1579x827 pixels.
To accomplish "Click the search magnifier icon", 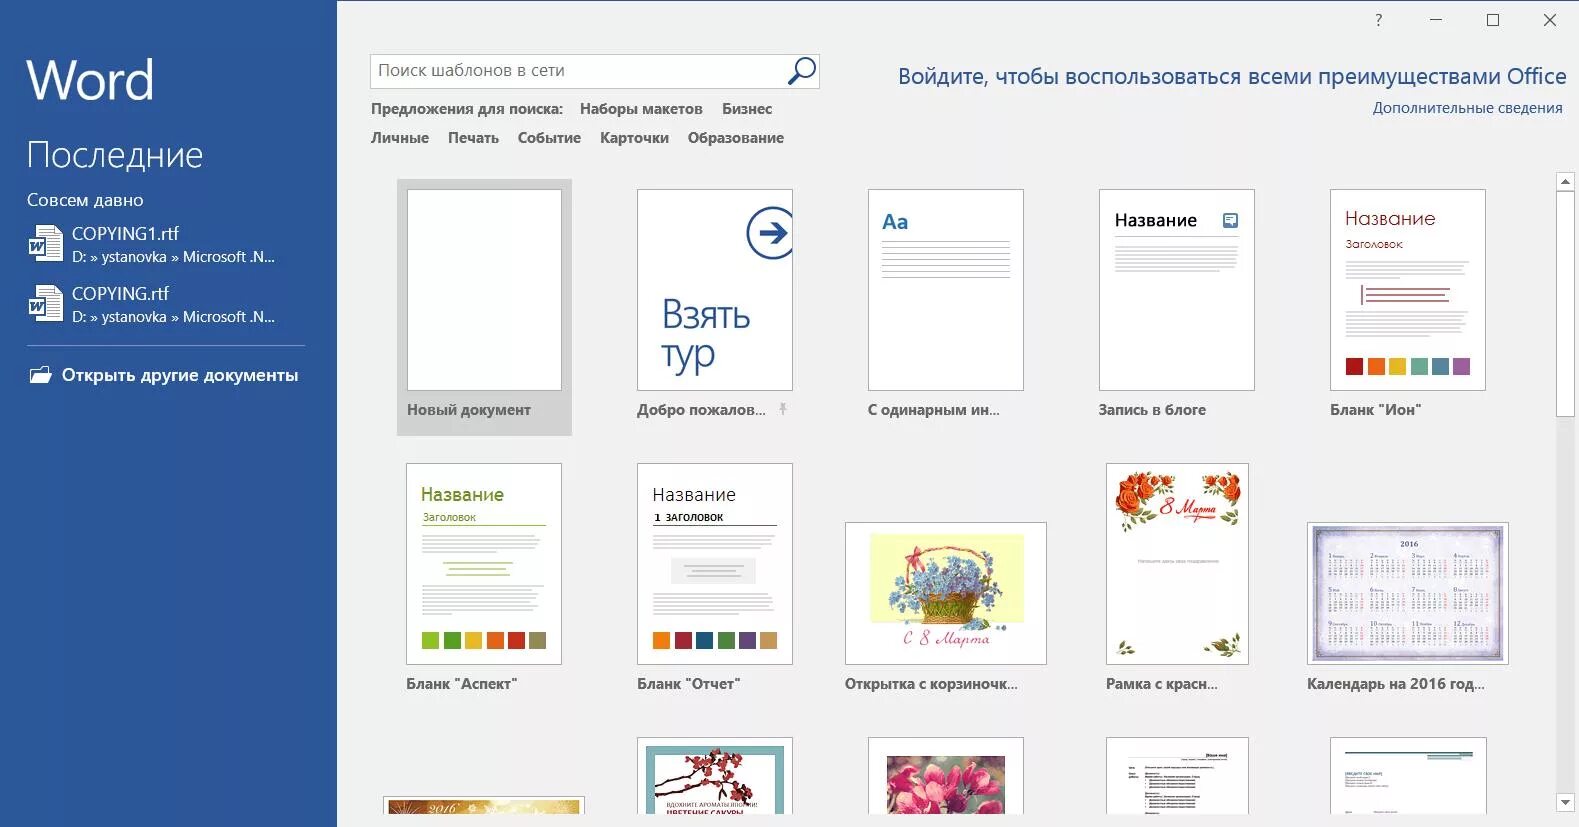I will pos(802,71).
